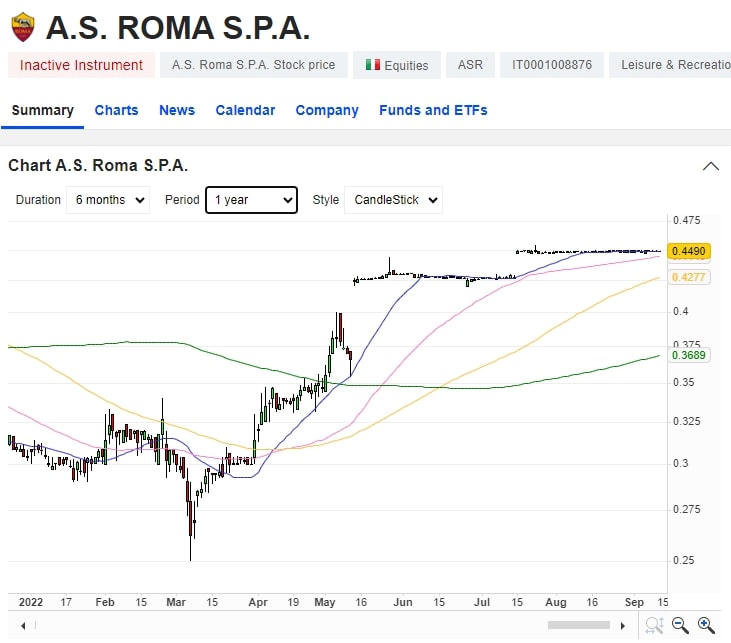Click the reset zoom magnifier icon
Viewport: 731px width, 643px height.
(x=655, y=625)
